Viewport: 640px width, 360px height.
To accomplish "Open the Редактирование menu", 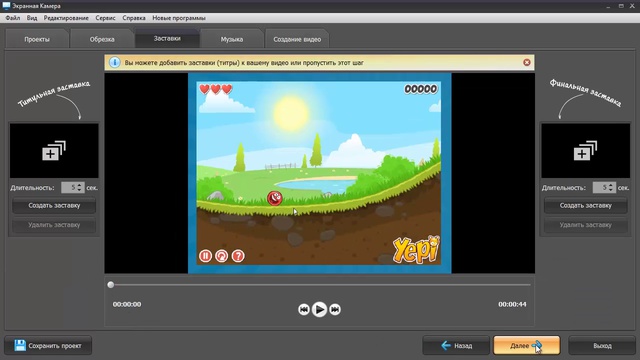I will [x=66, y=18].
